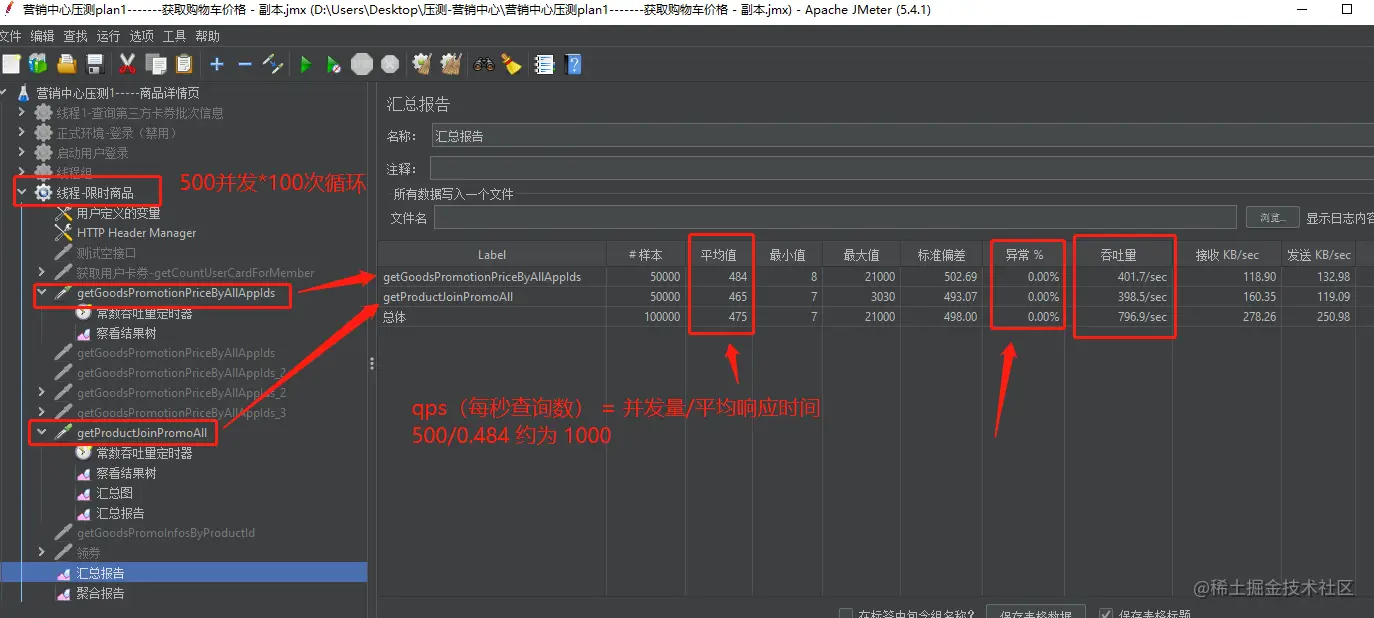Cut the selected element with scissors icon

(x=126, y=64)
